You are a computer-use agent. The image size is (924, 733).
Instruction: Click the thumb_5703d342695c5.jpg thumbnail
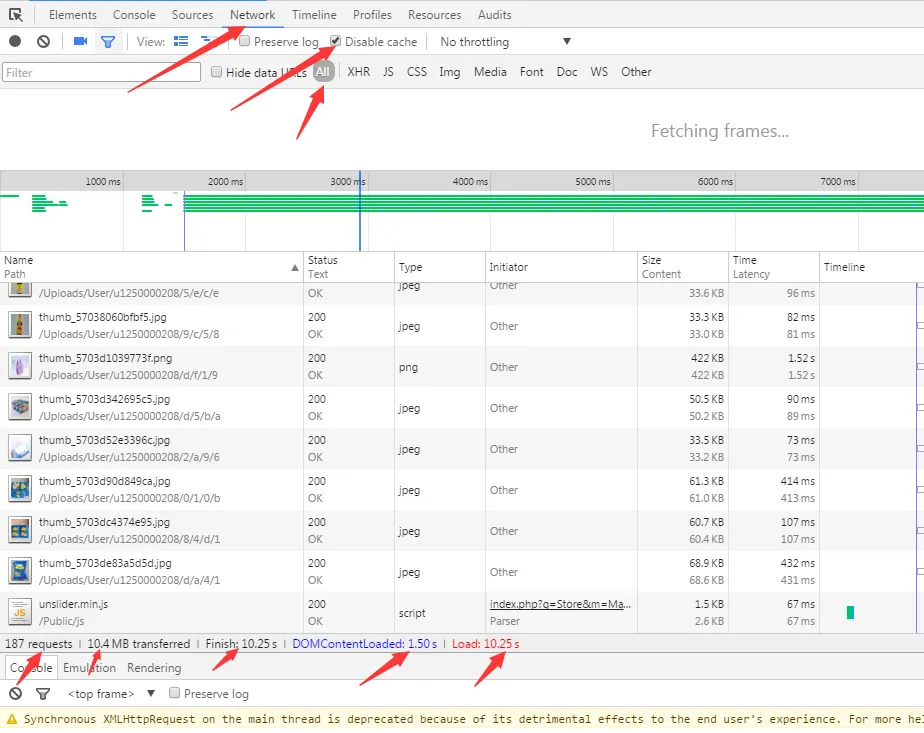[x=20, y=407]
